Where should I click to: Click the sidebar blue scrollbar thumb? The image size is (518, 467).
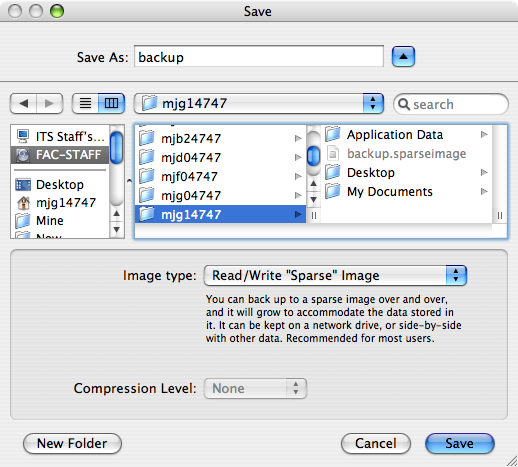[117, 148]
